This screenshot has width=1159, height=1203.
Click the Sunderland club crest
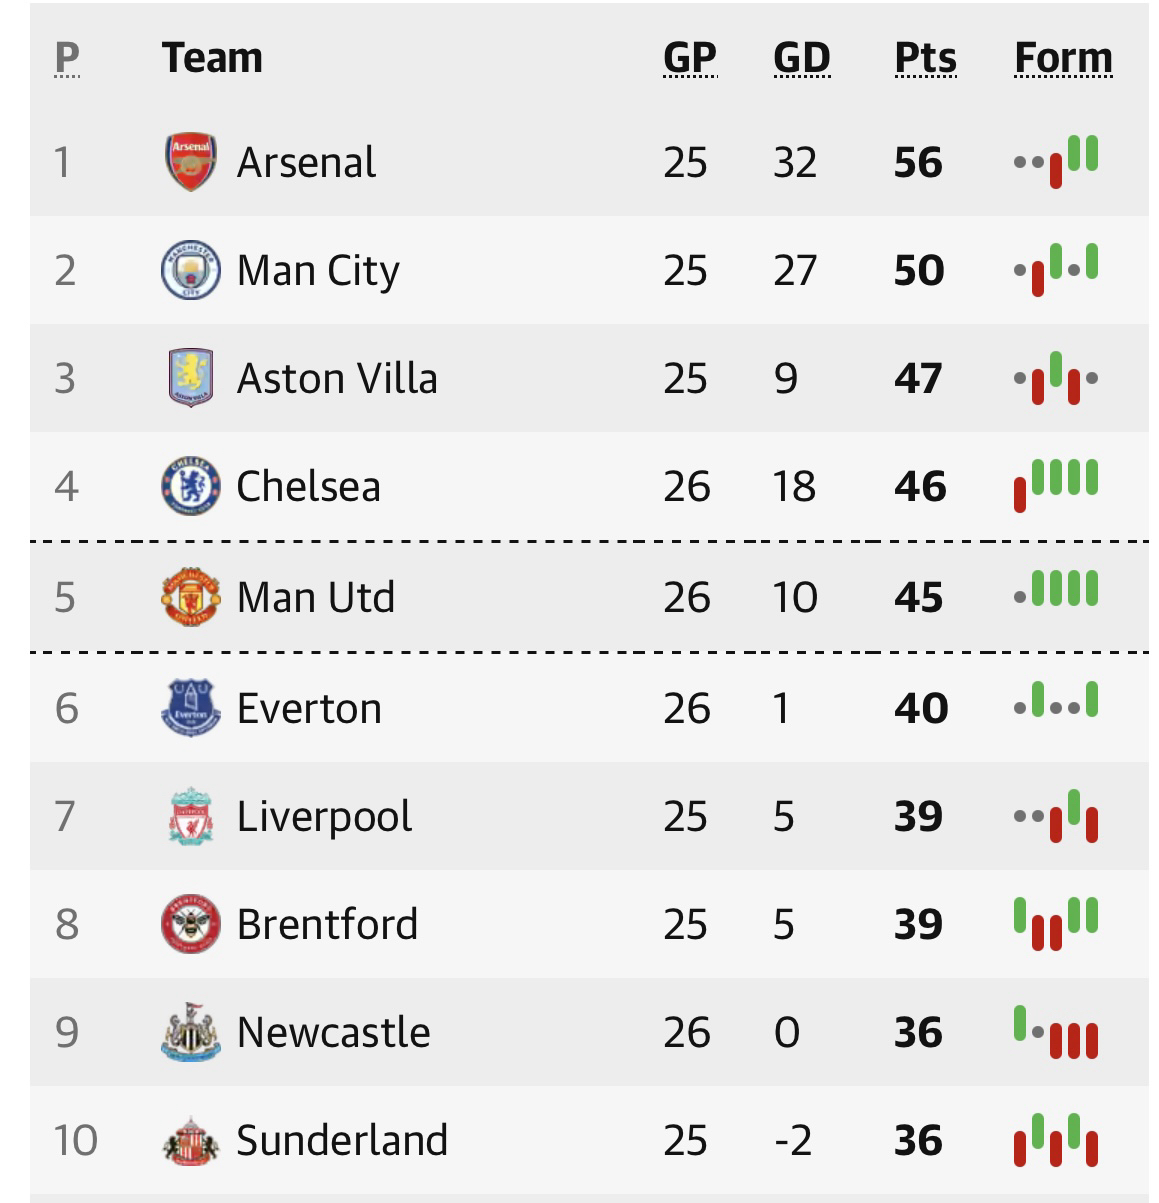pos(190,1140)
